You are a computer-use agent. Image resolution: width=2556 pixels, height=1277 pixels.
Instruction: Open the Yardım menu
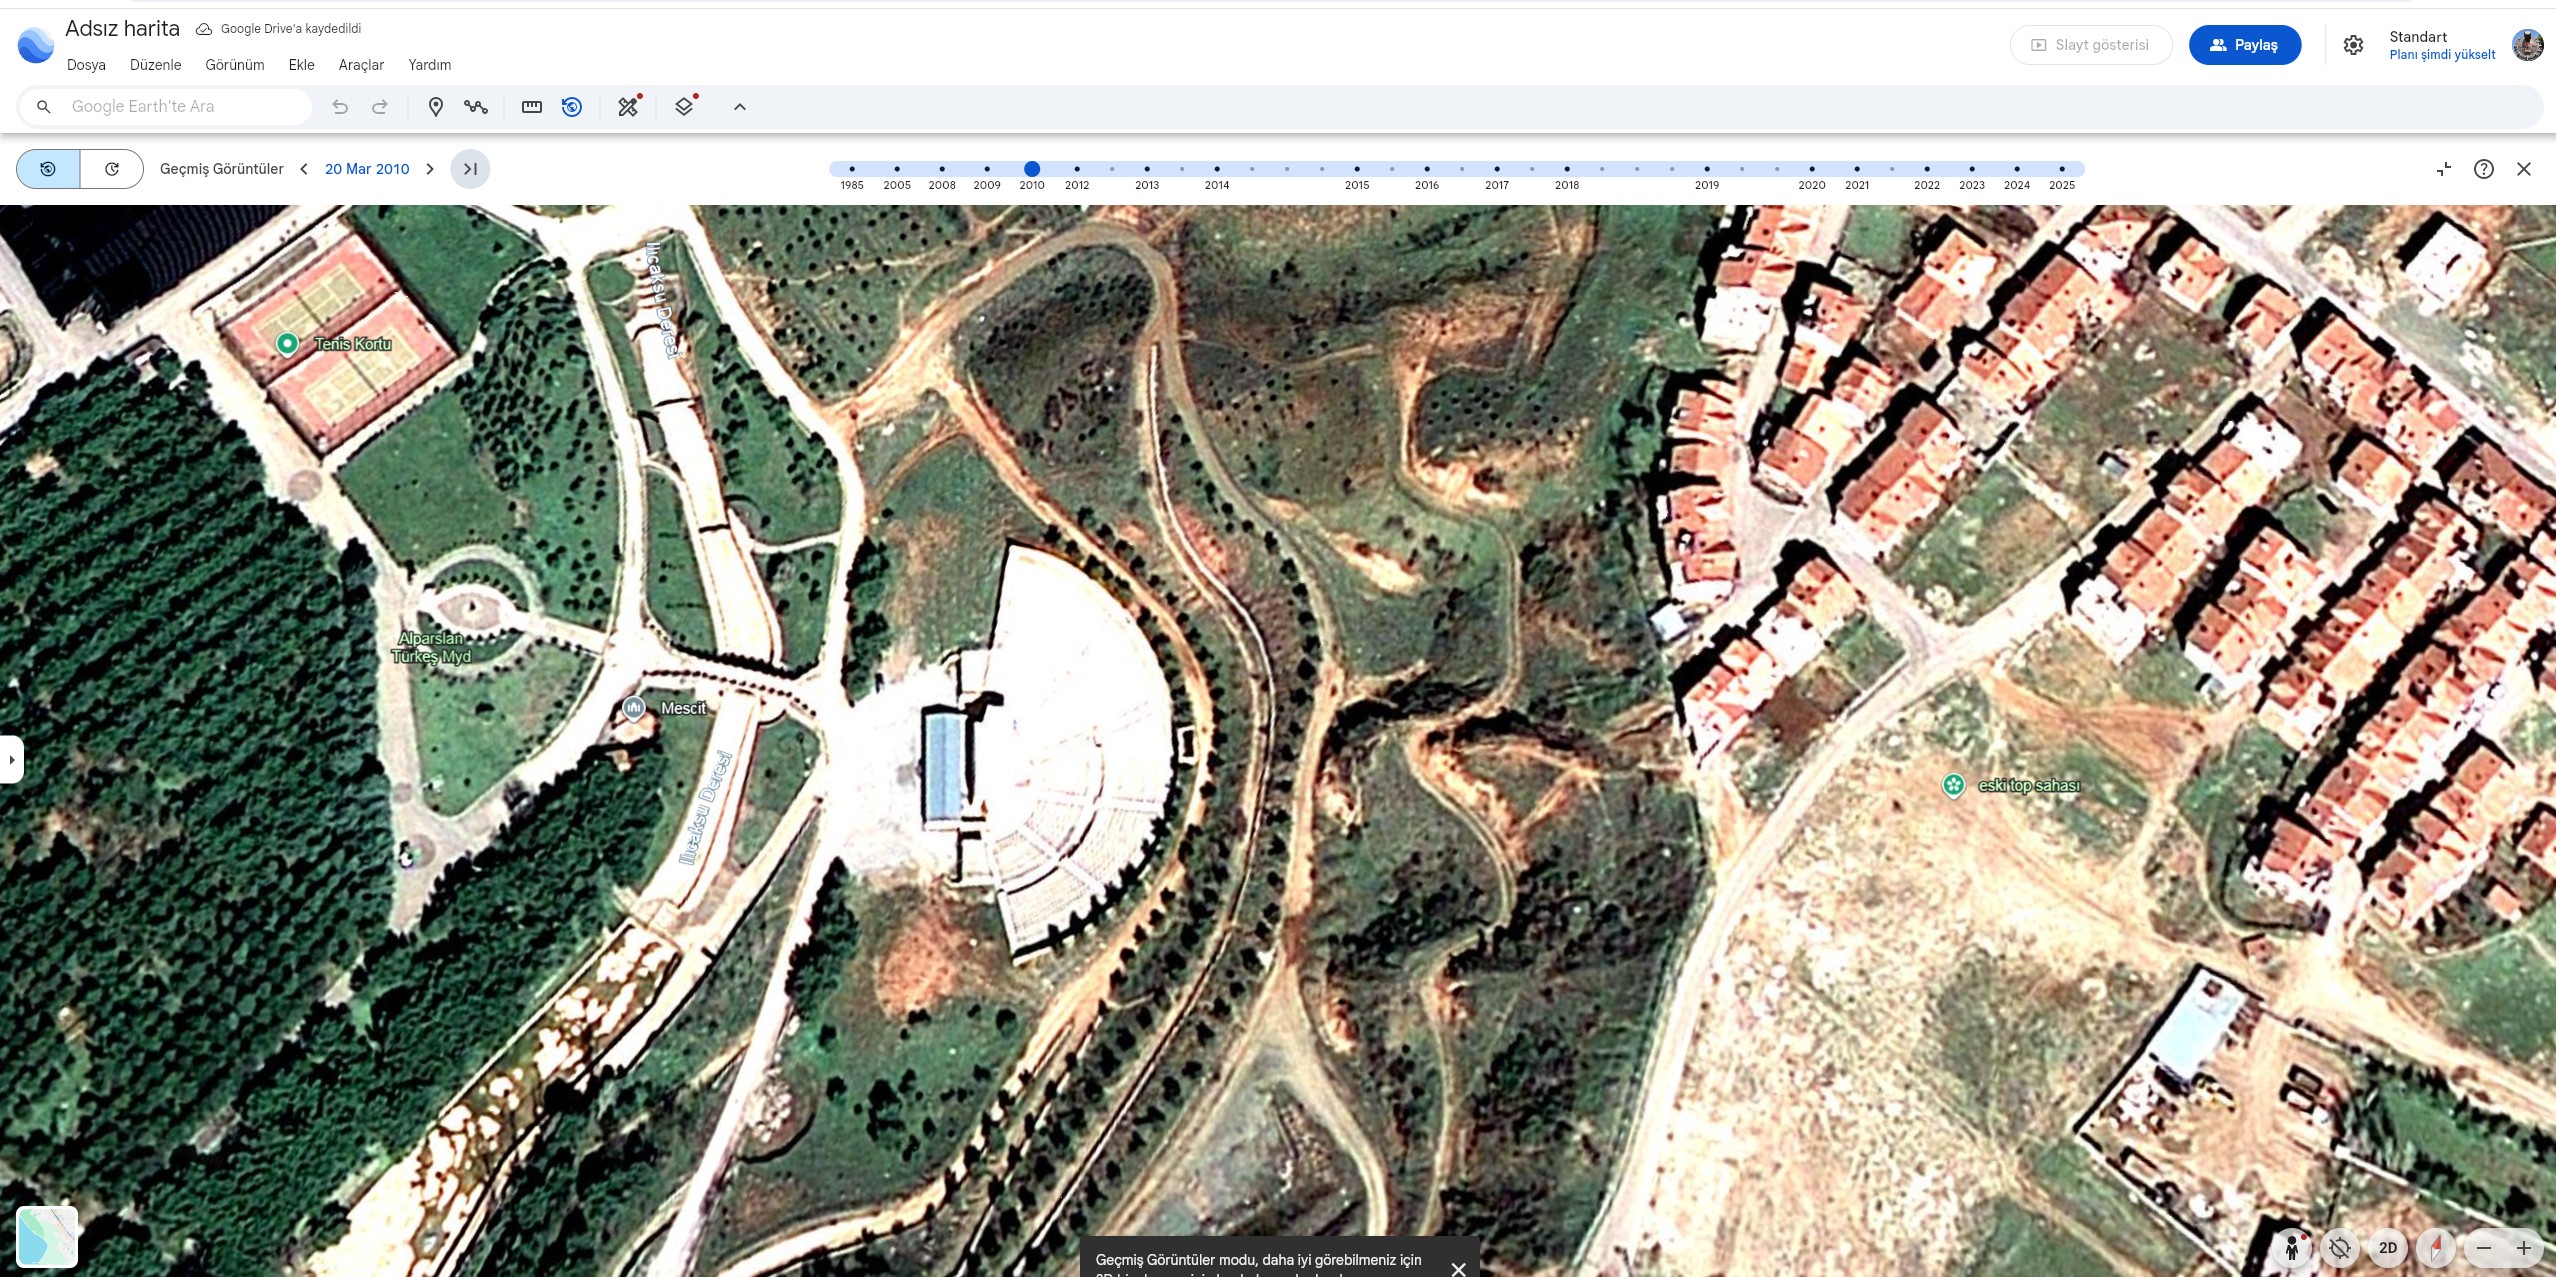[x=429, y=65]
